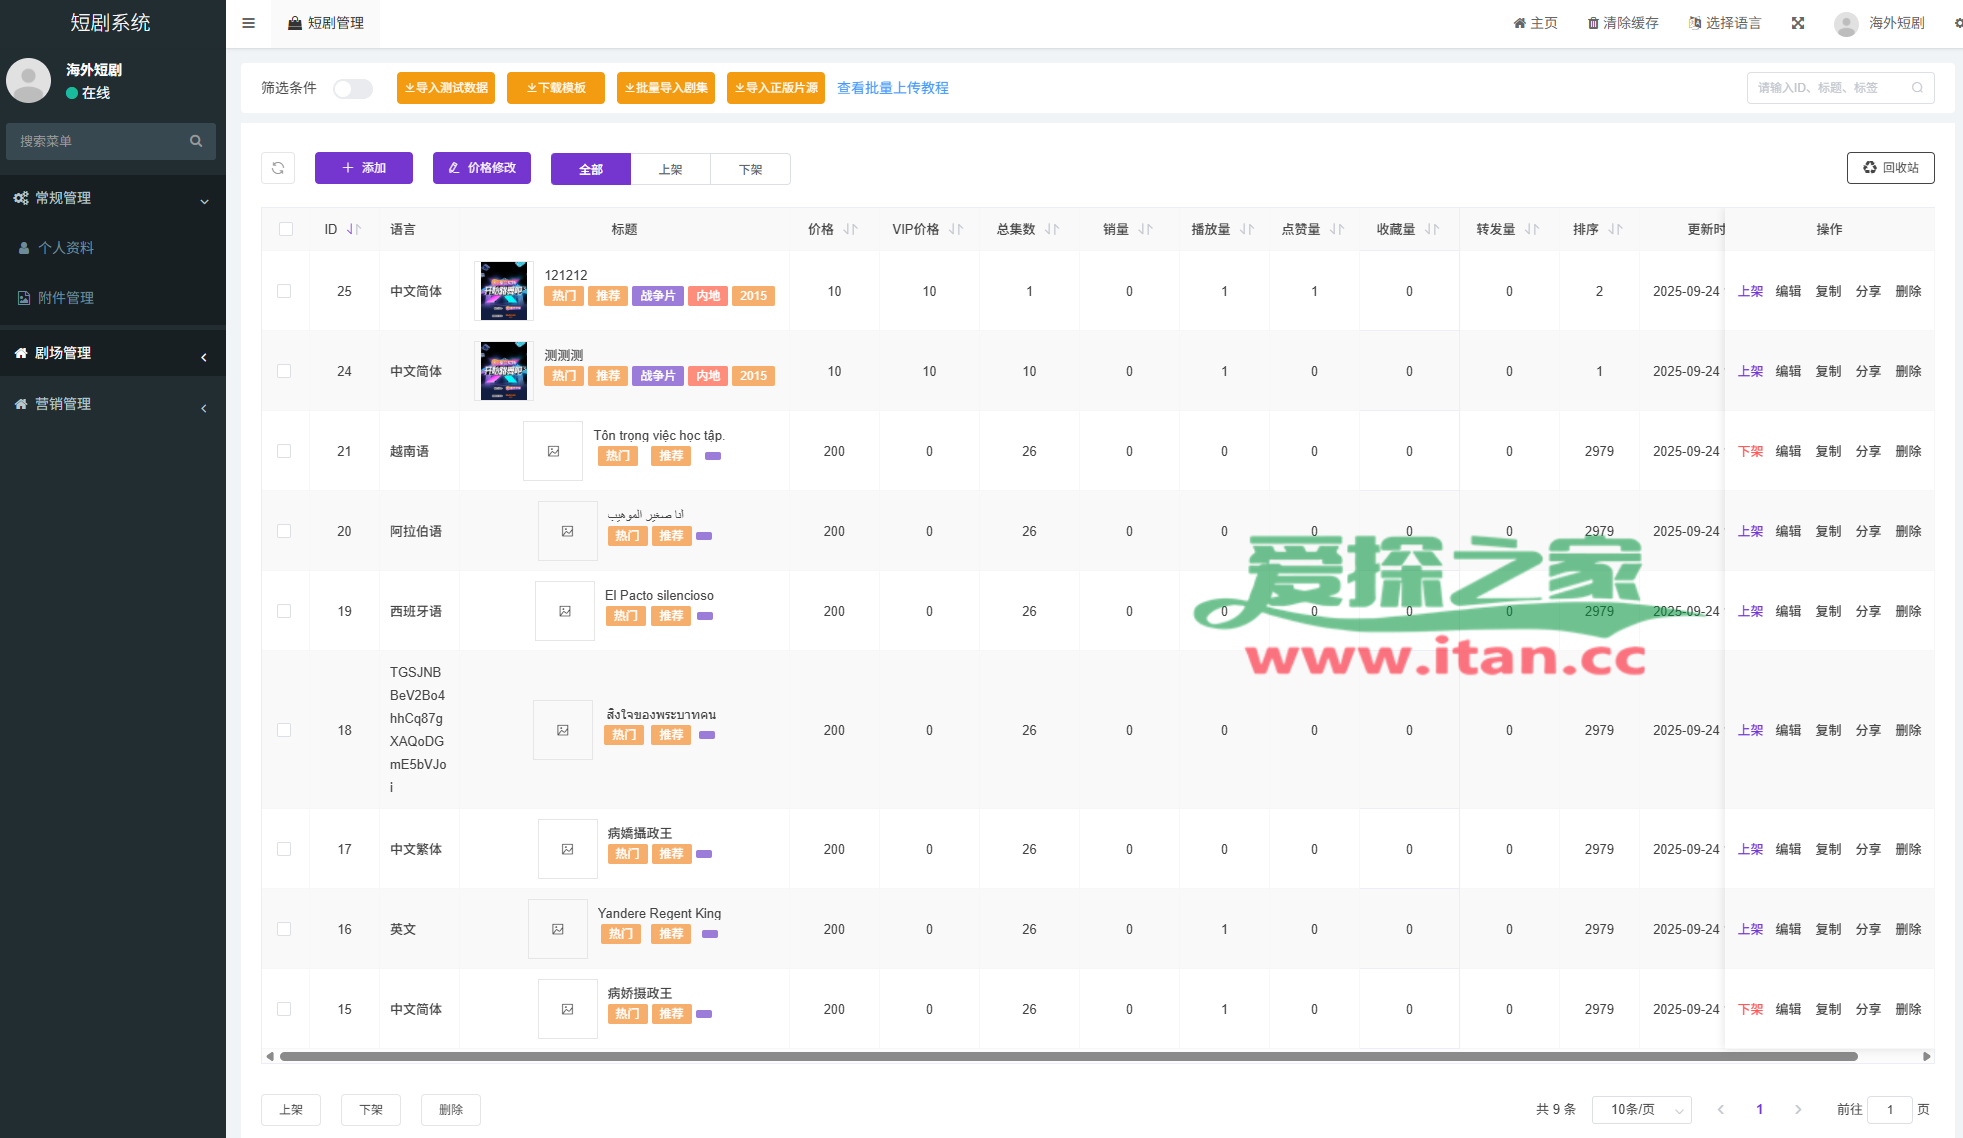Switch to the 下架 filter tab
This screenshot has width=1963, height=1138.
coord(750,169)
